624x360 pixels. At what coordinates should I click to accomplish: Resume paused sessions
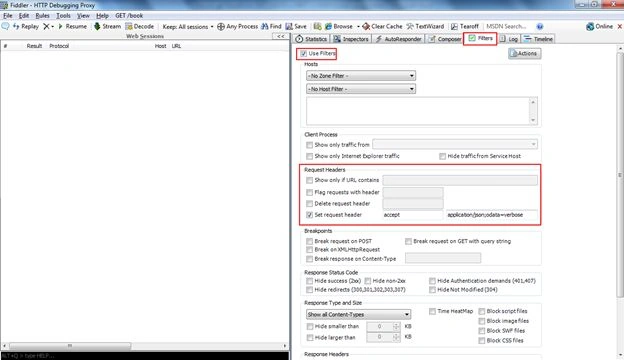[72, 26]
